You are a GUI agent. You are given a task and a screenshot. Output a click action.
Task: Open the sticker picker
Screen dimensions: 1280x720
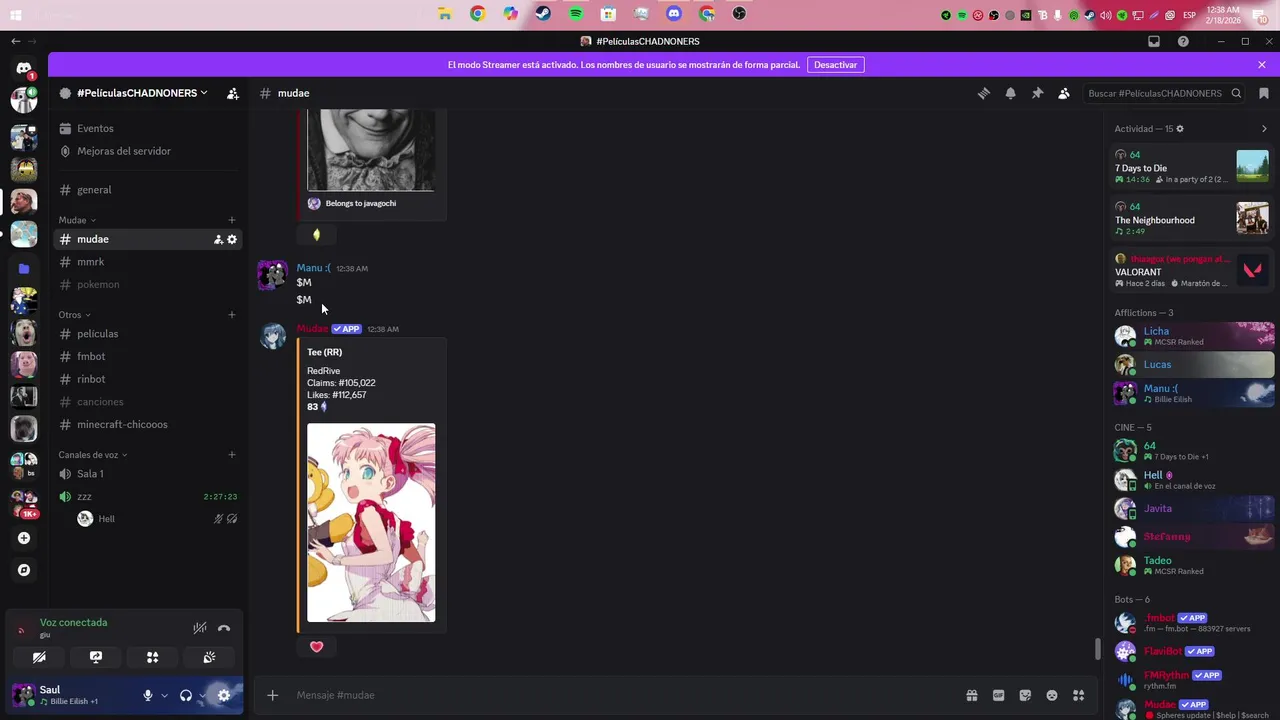[1025, 695]
